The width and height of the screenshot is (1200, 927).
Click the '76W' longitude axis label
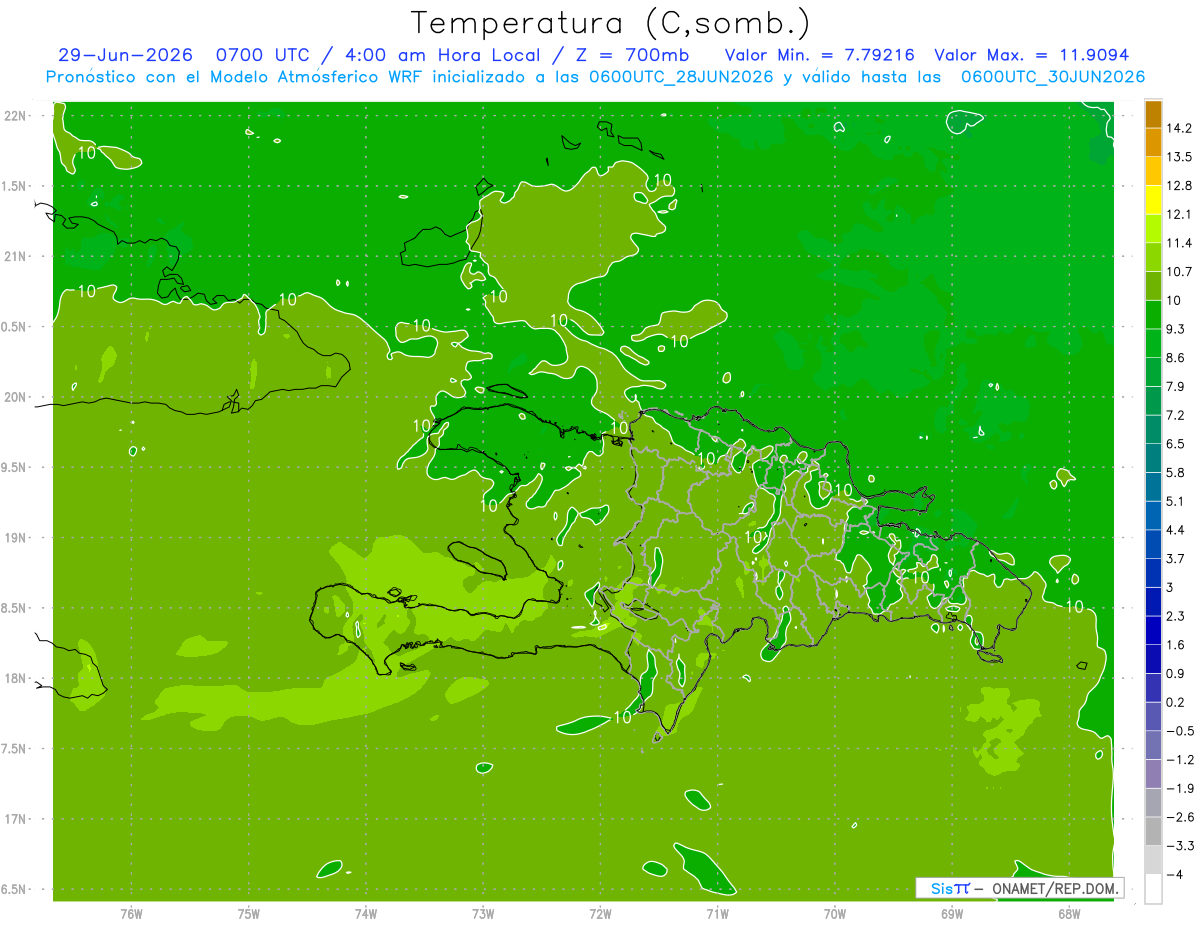tap(131, 914)
